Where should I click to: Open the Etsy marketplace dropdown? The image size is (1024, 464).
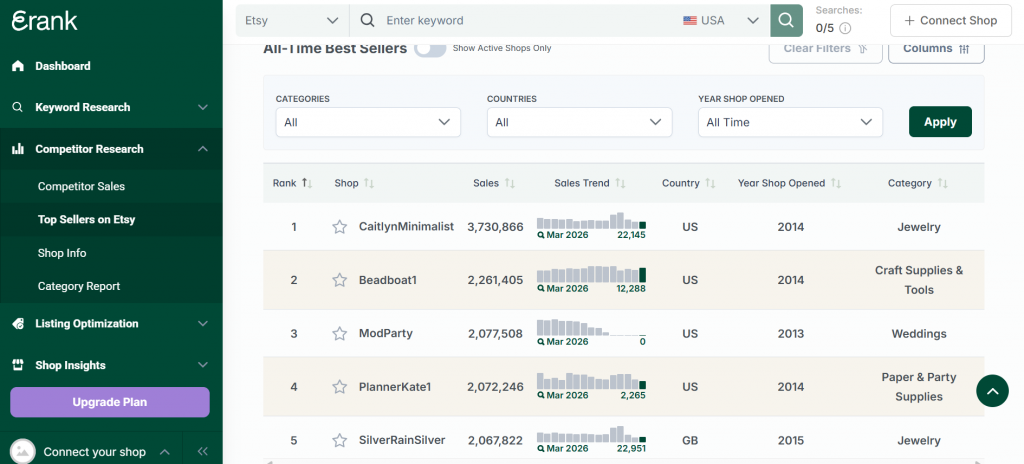(293, 20)
